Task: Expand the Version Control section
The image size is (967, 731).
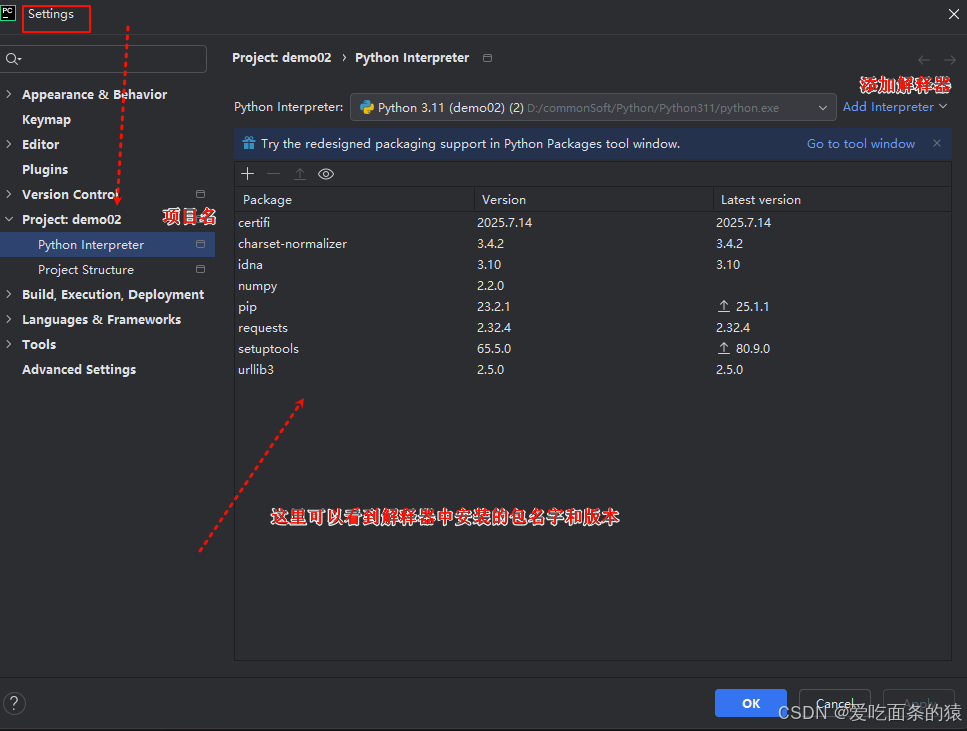Action: click(x=9, y=194)
